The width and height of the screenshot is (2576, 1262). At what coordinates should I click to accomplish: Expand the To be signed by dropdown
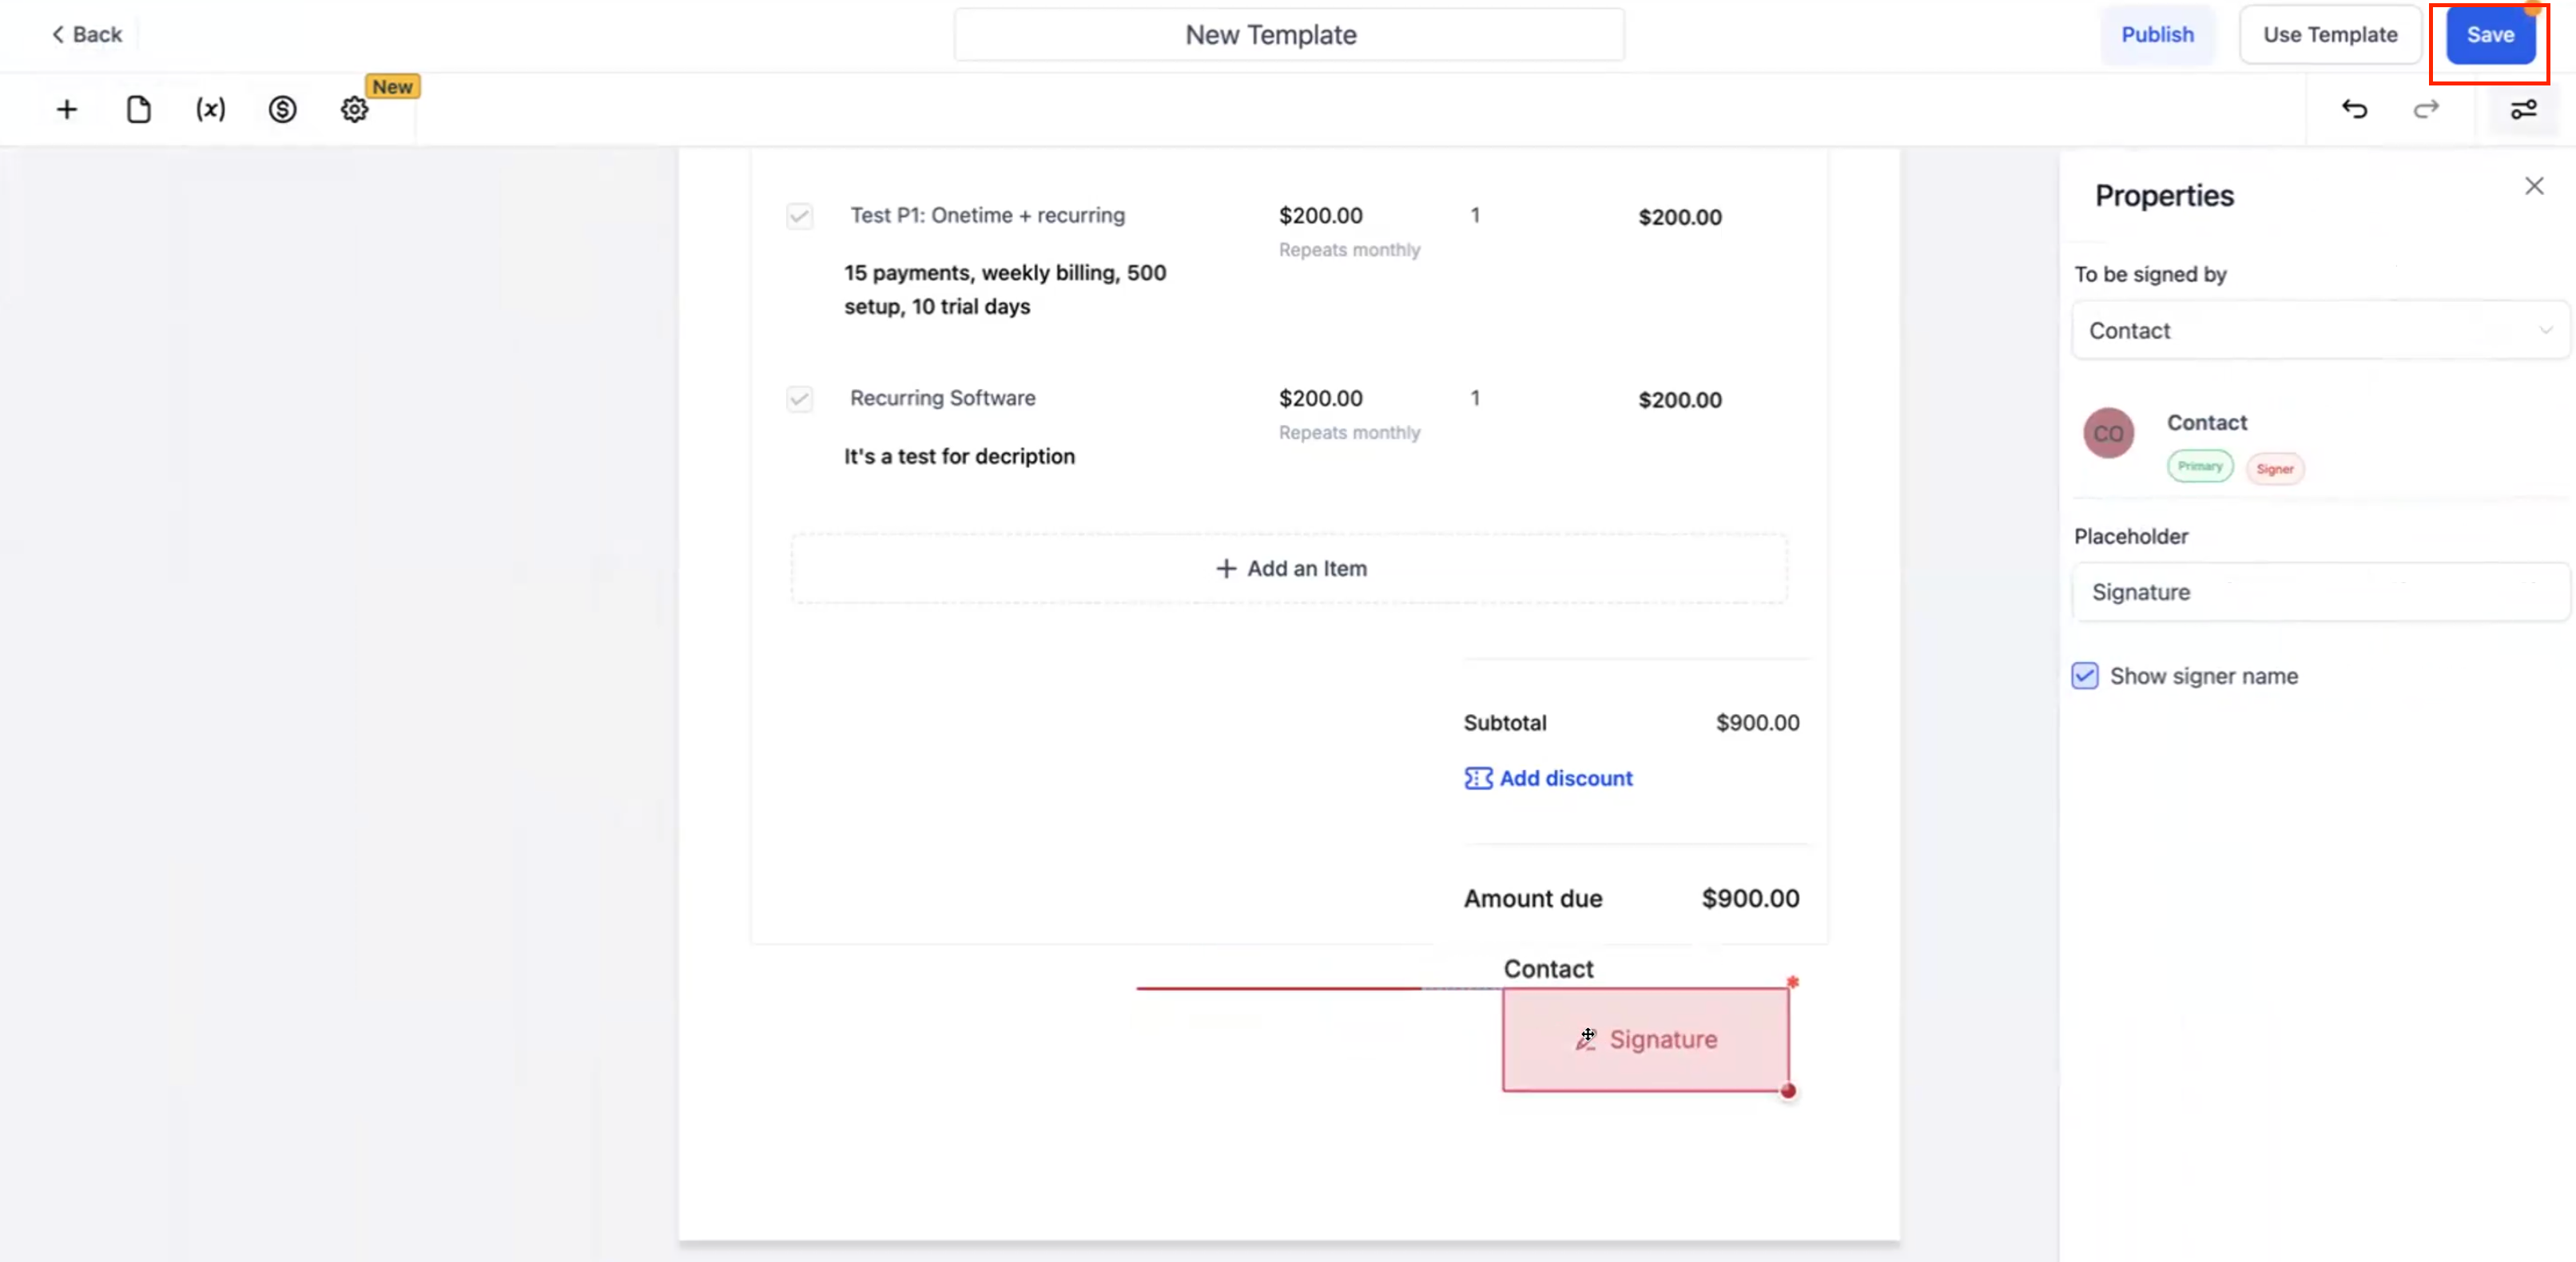(x=2320, y=330)
